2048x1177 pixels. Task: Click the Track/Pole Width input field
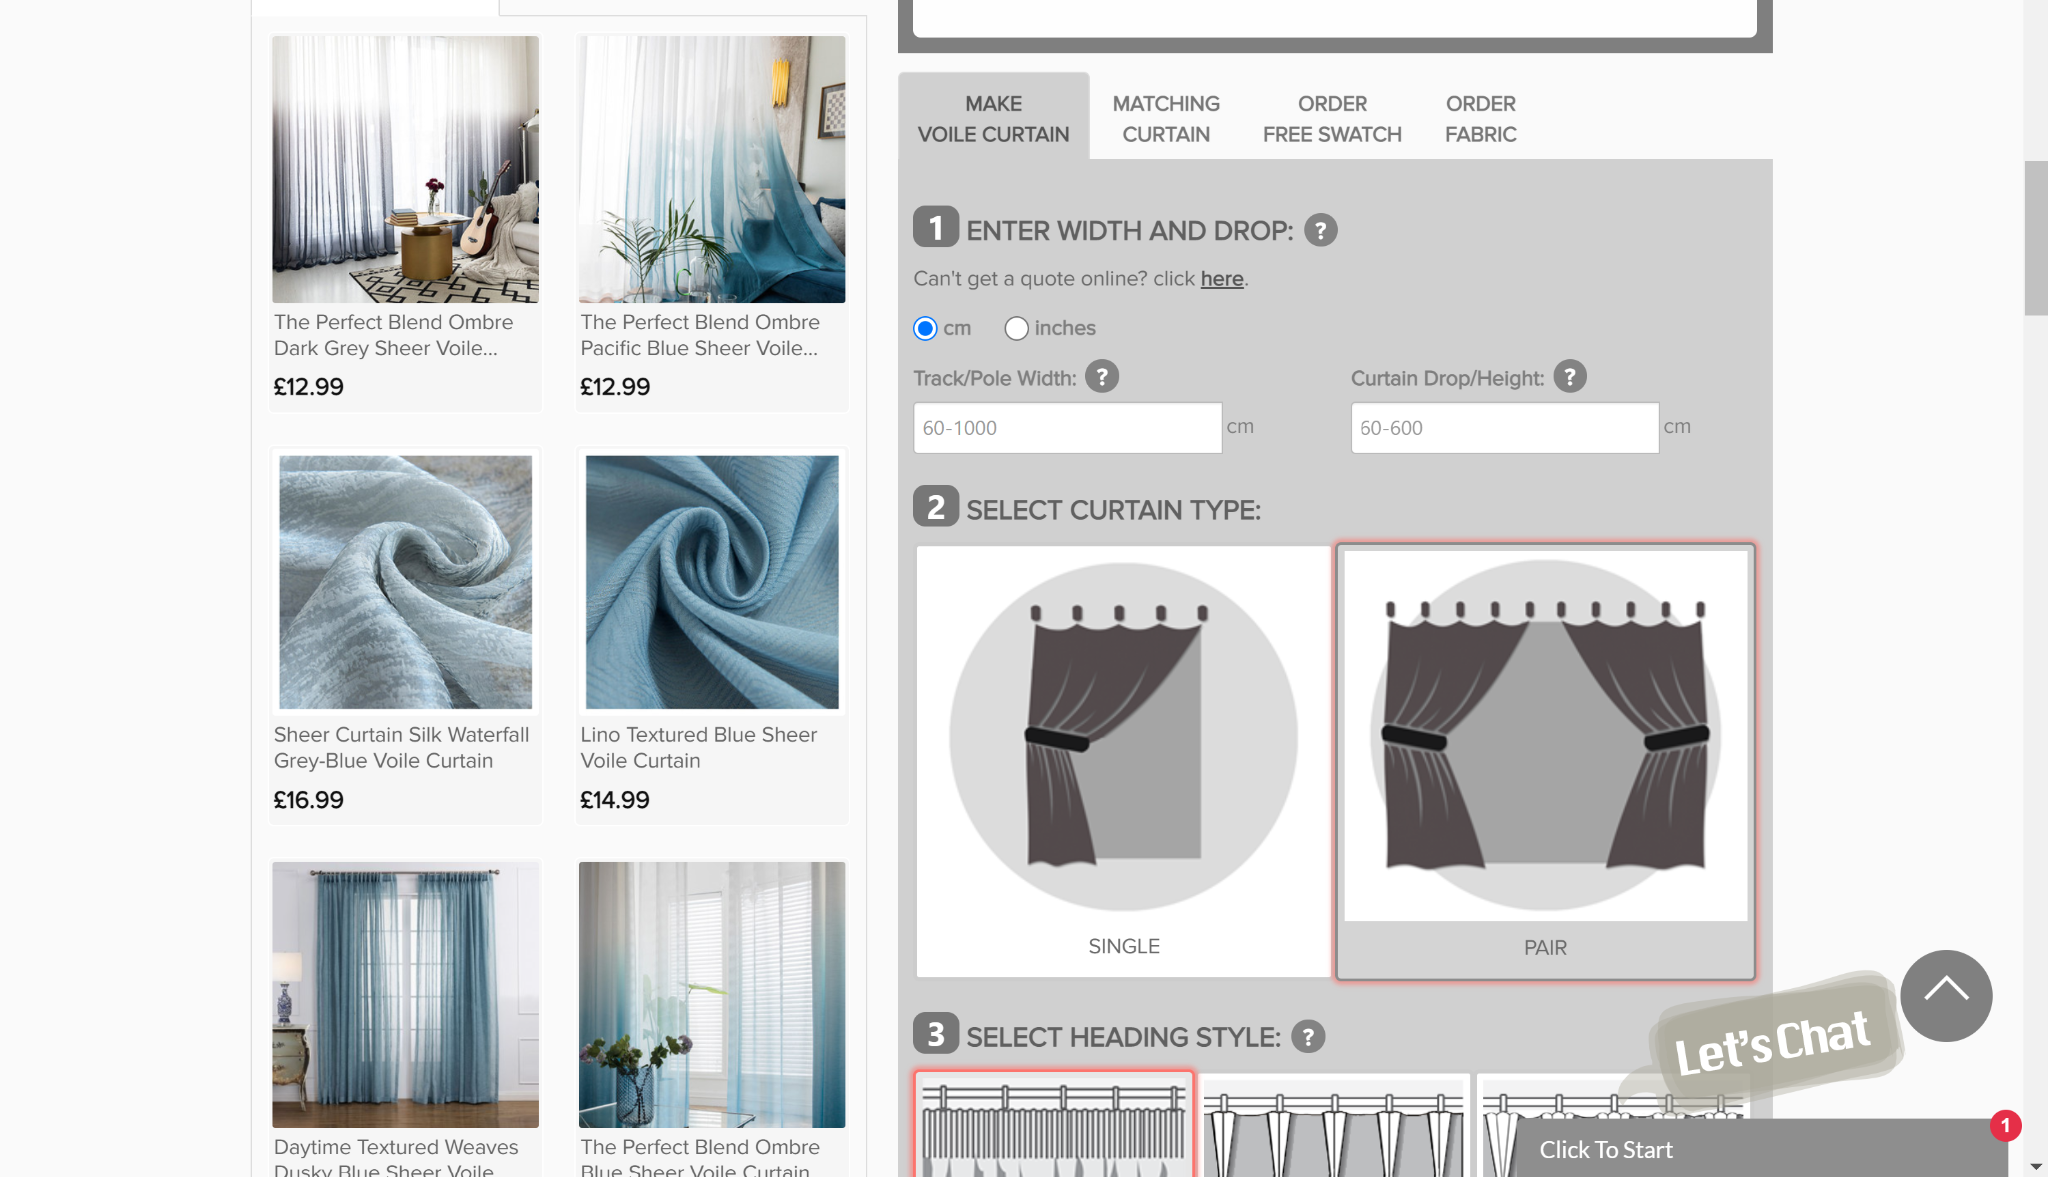[x=1067, y=428]
